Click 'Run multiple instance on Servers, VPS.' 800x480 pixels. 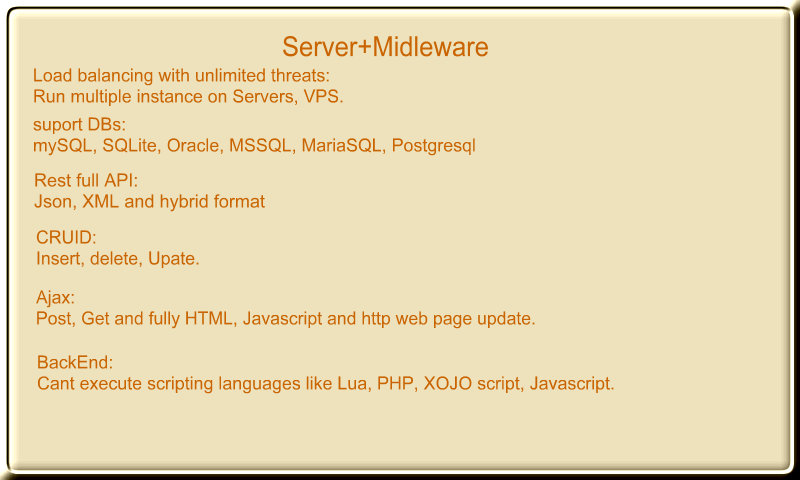click(x=188, y=96)
